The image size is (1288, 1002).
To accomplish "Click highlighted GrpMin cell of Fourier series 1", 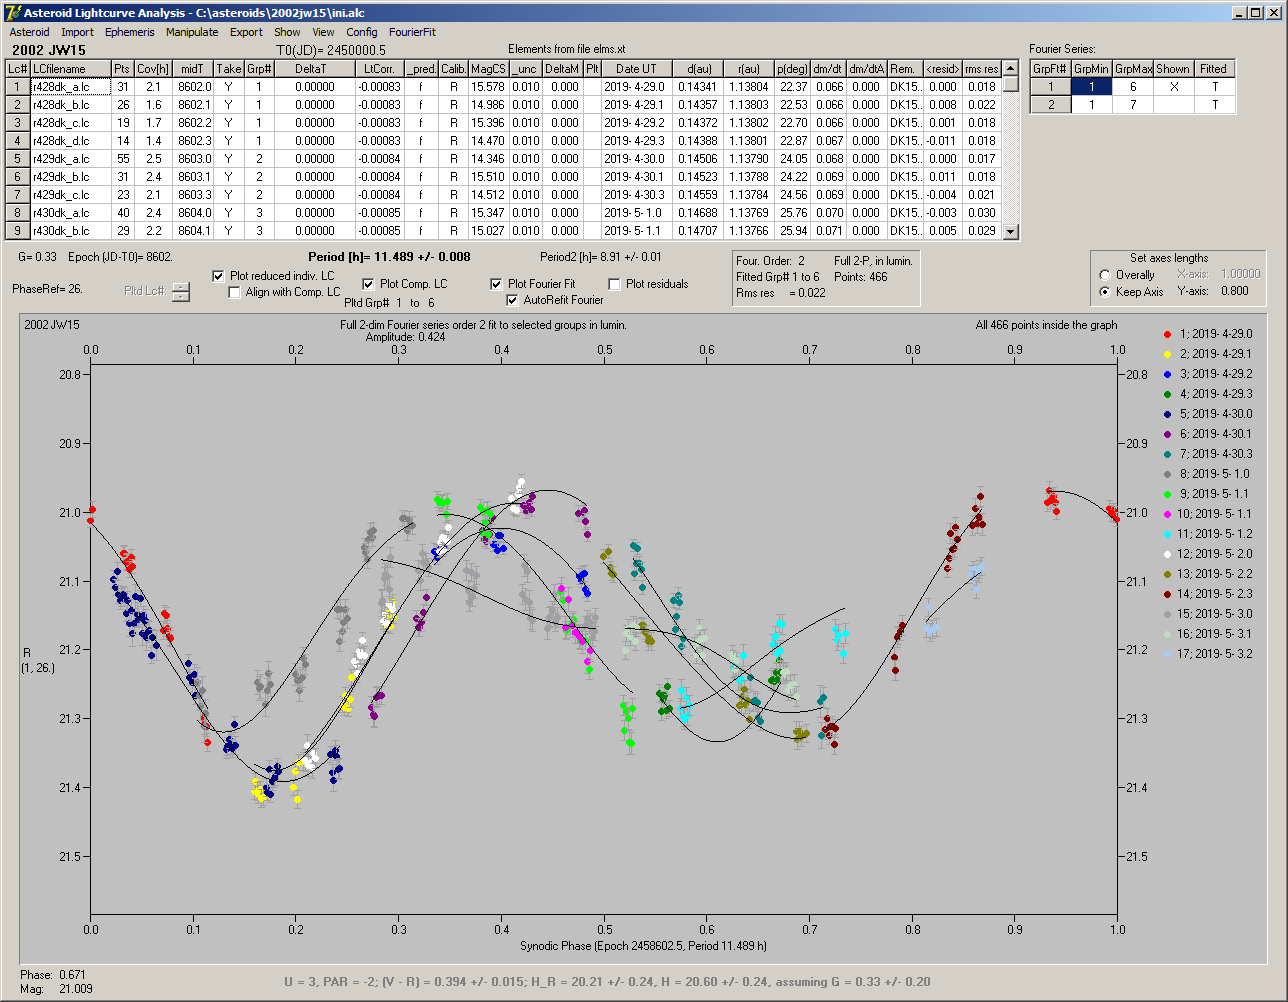I will [1092, 87].
